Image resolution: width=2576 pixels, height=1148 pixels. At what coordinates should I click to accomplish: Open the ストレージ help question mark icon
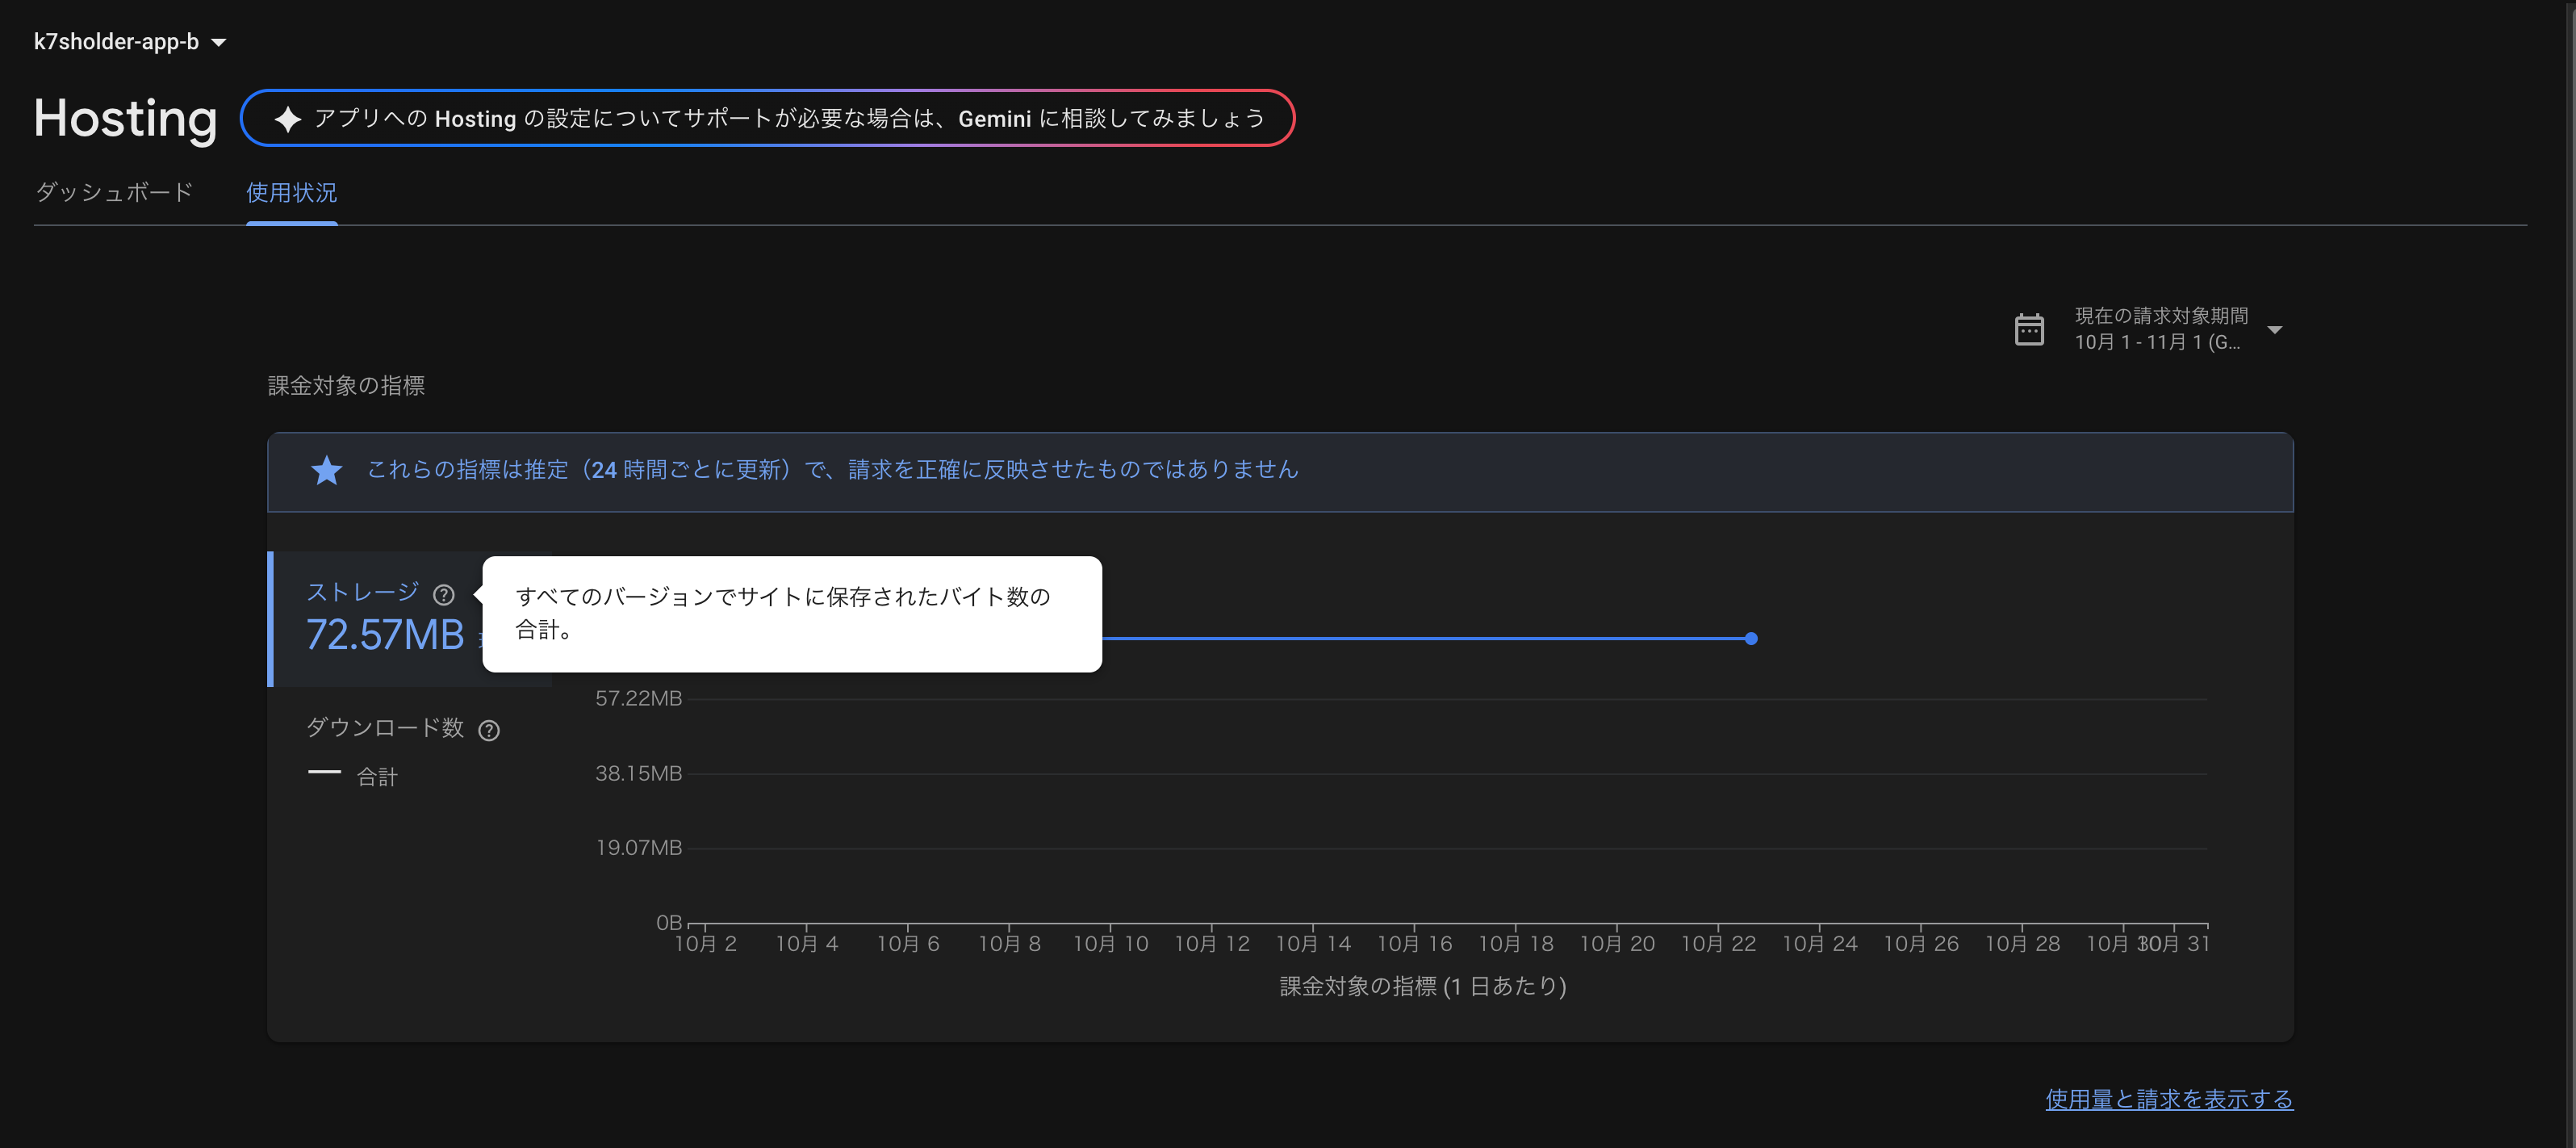(x=444, y=594)
